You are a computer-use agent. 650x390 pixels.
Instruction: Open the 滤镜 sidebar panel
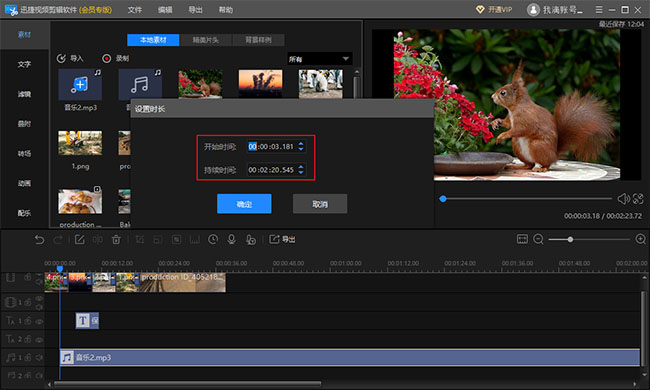pyautogui.click(x=24, y=94)
